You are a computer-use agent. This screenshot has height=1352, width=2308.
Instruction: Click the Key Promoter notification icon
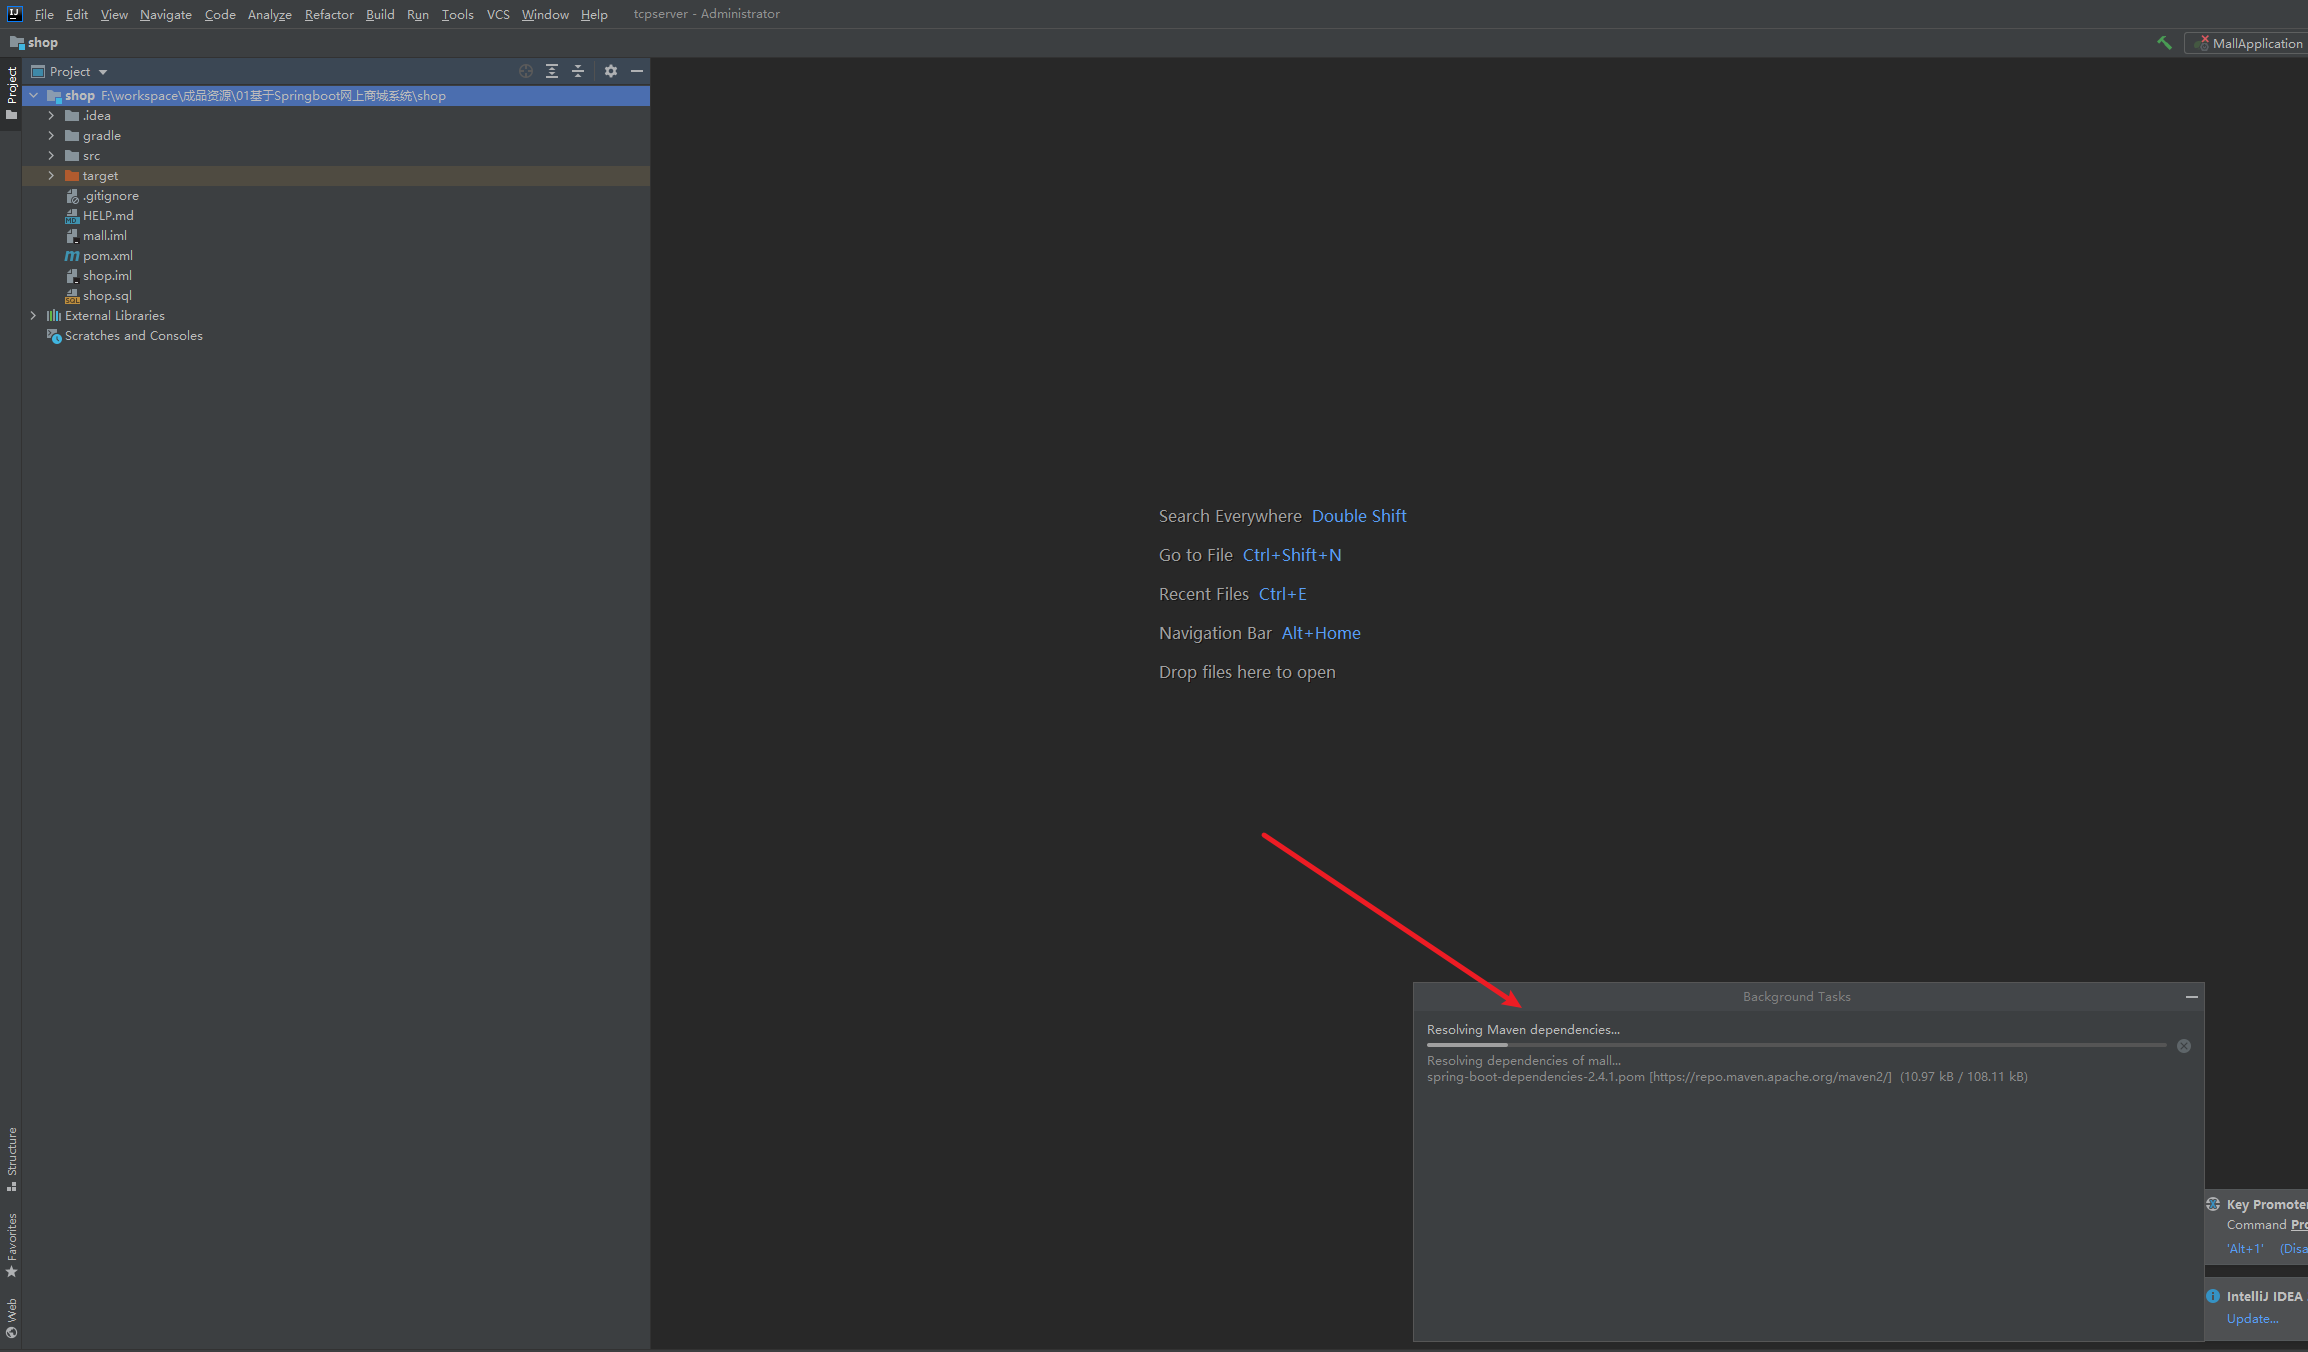(2213, 1204)
